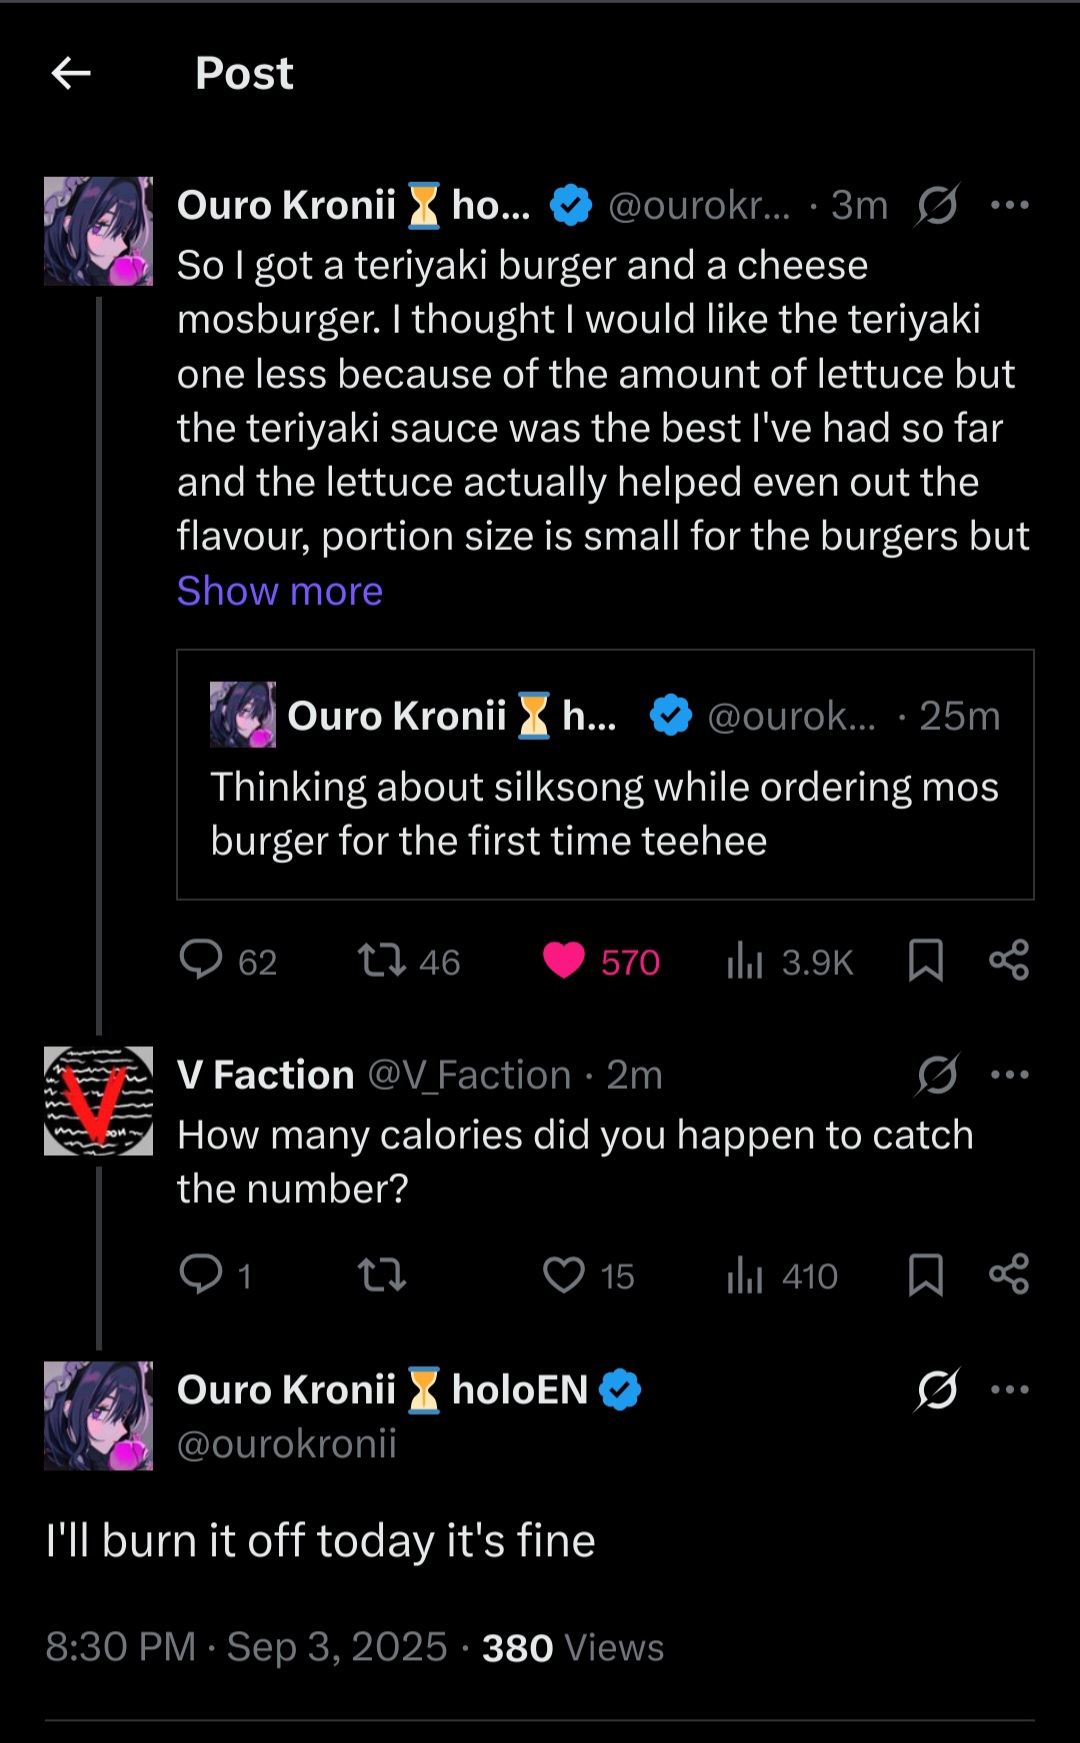Like V Faction's calories reply

[564, 1275]
